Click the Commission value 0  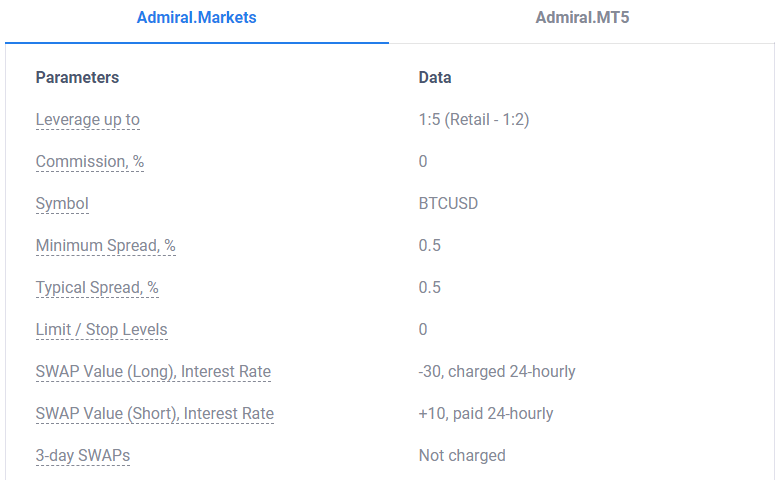(x=423, y=161)
